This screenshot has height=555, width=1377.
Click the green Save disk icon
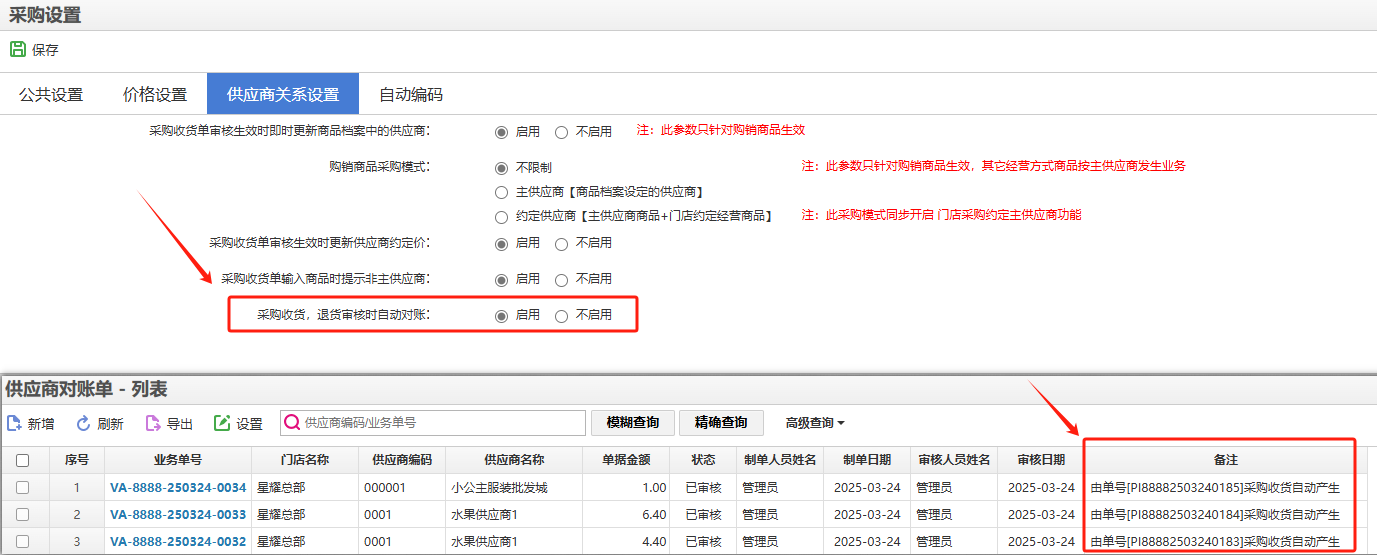tap(18, 49)
